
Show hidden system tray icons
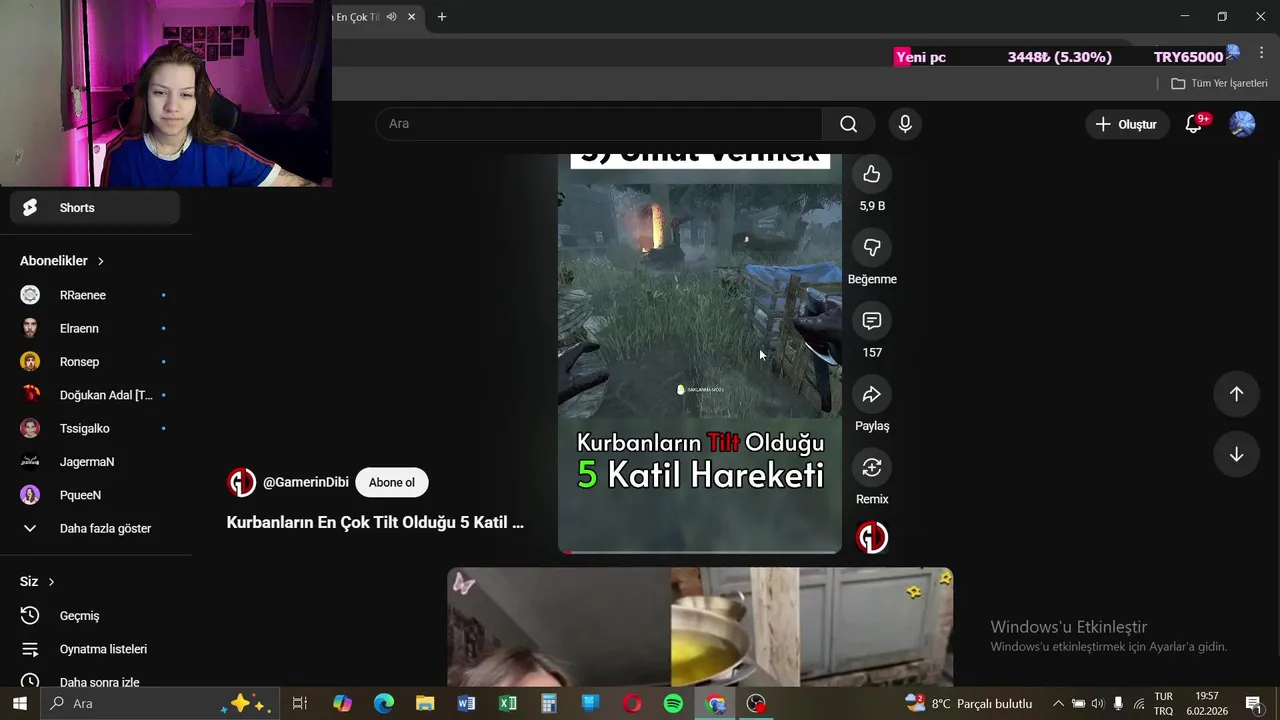[x=1058, y=704]
